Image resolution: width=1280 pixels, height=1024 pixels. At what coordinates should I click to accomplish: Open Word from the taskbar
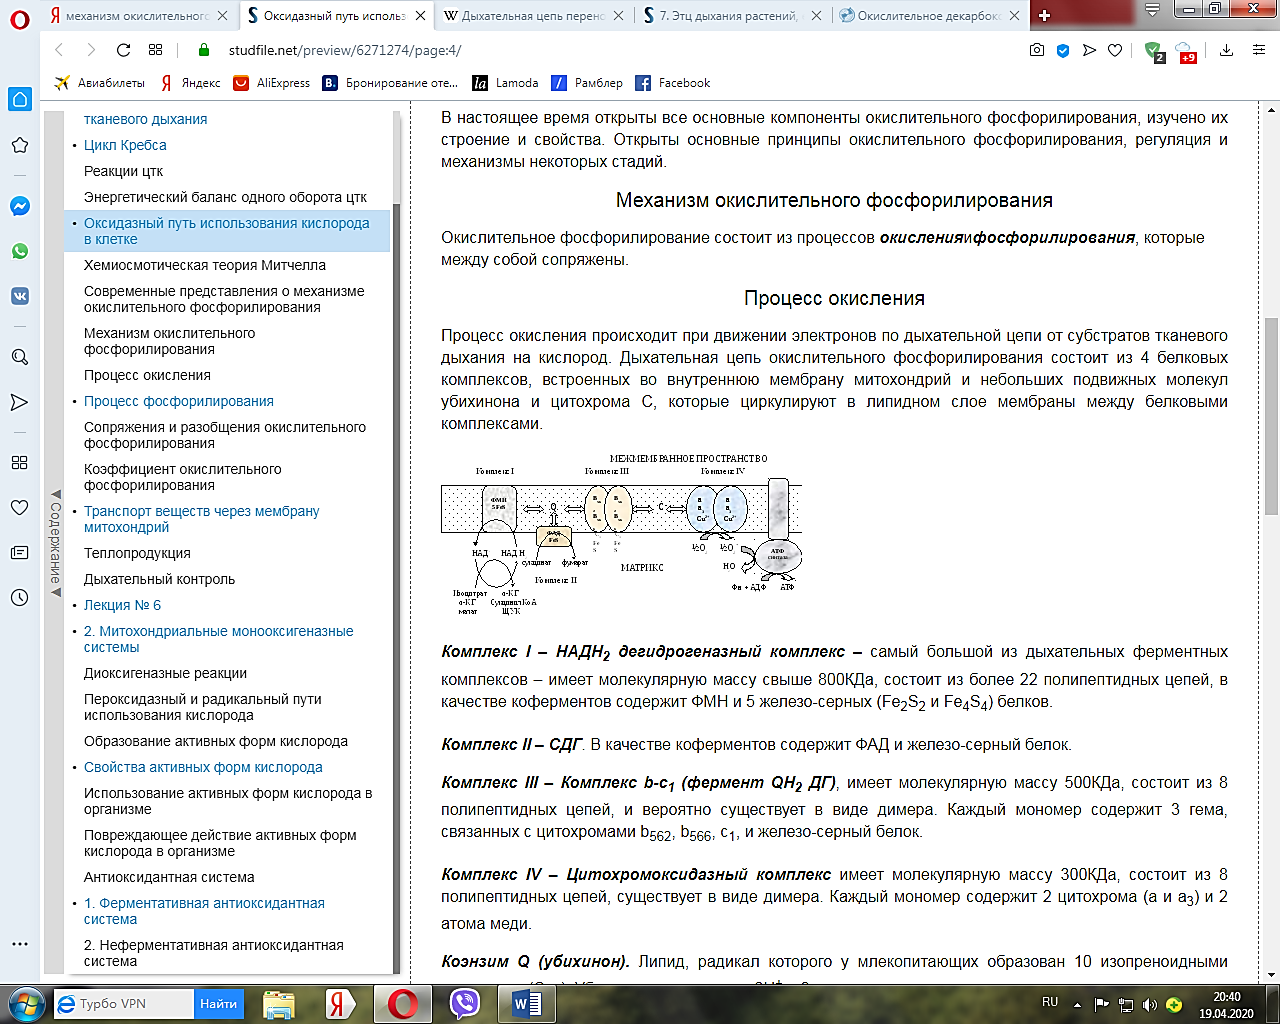(526, 1003)
